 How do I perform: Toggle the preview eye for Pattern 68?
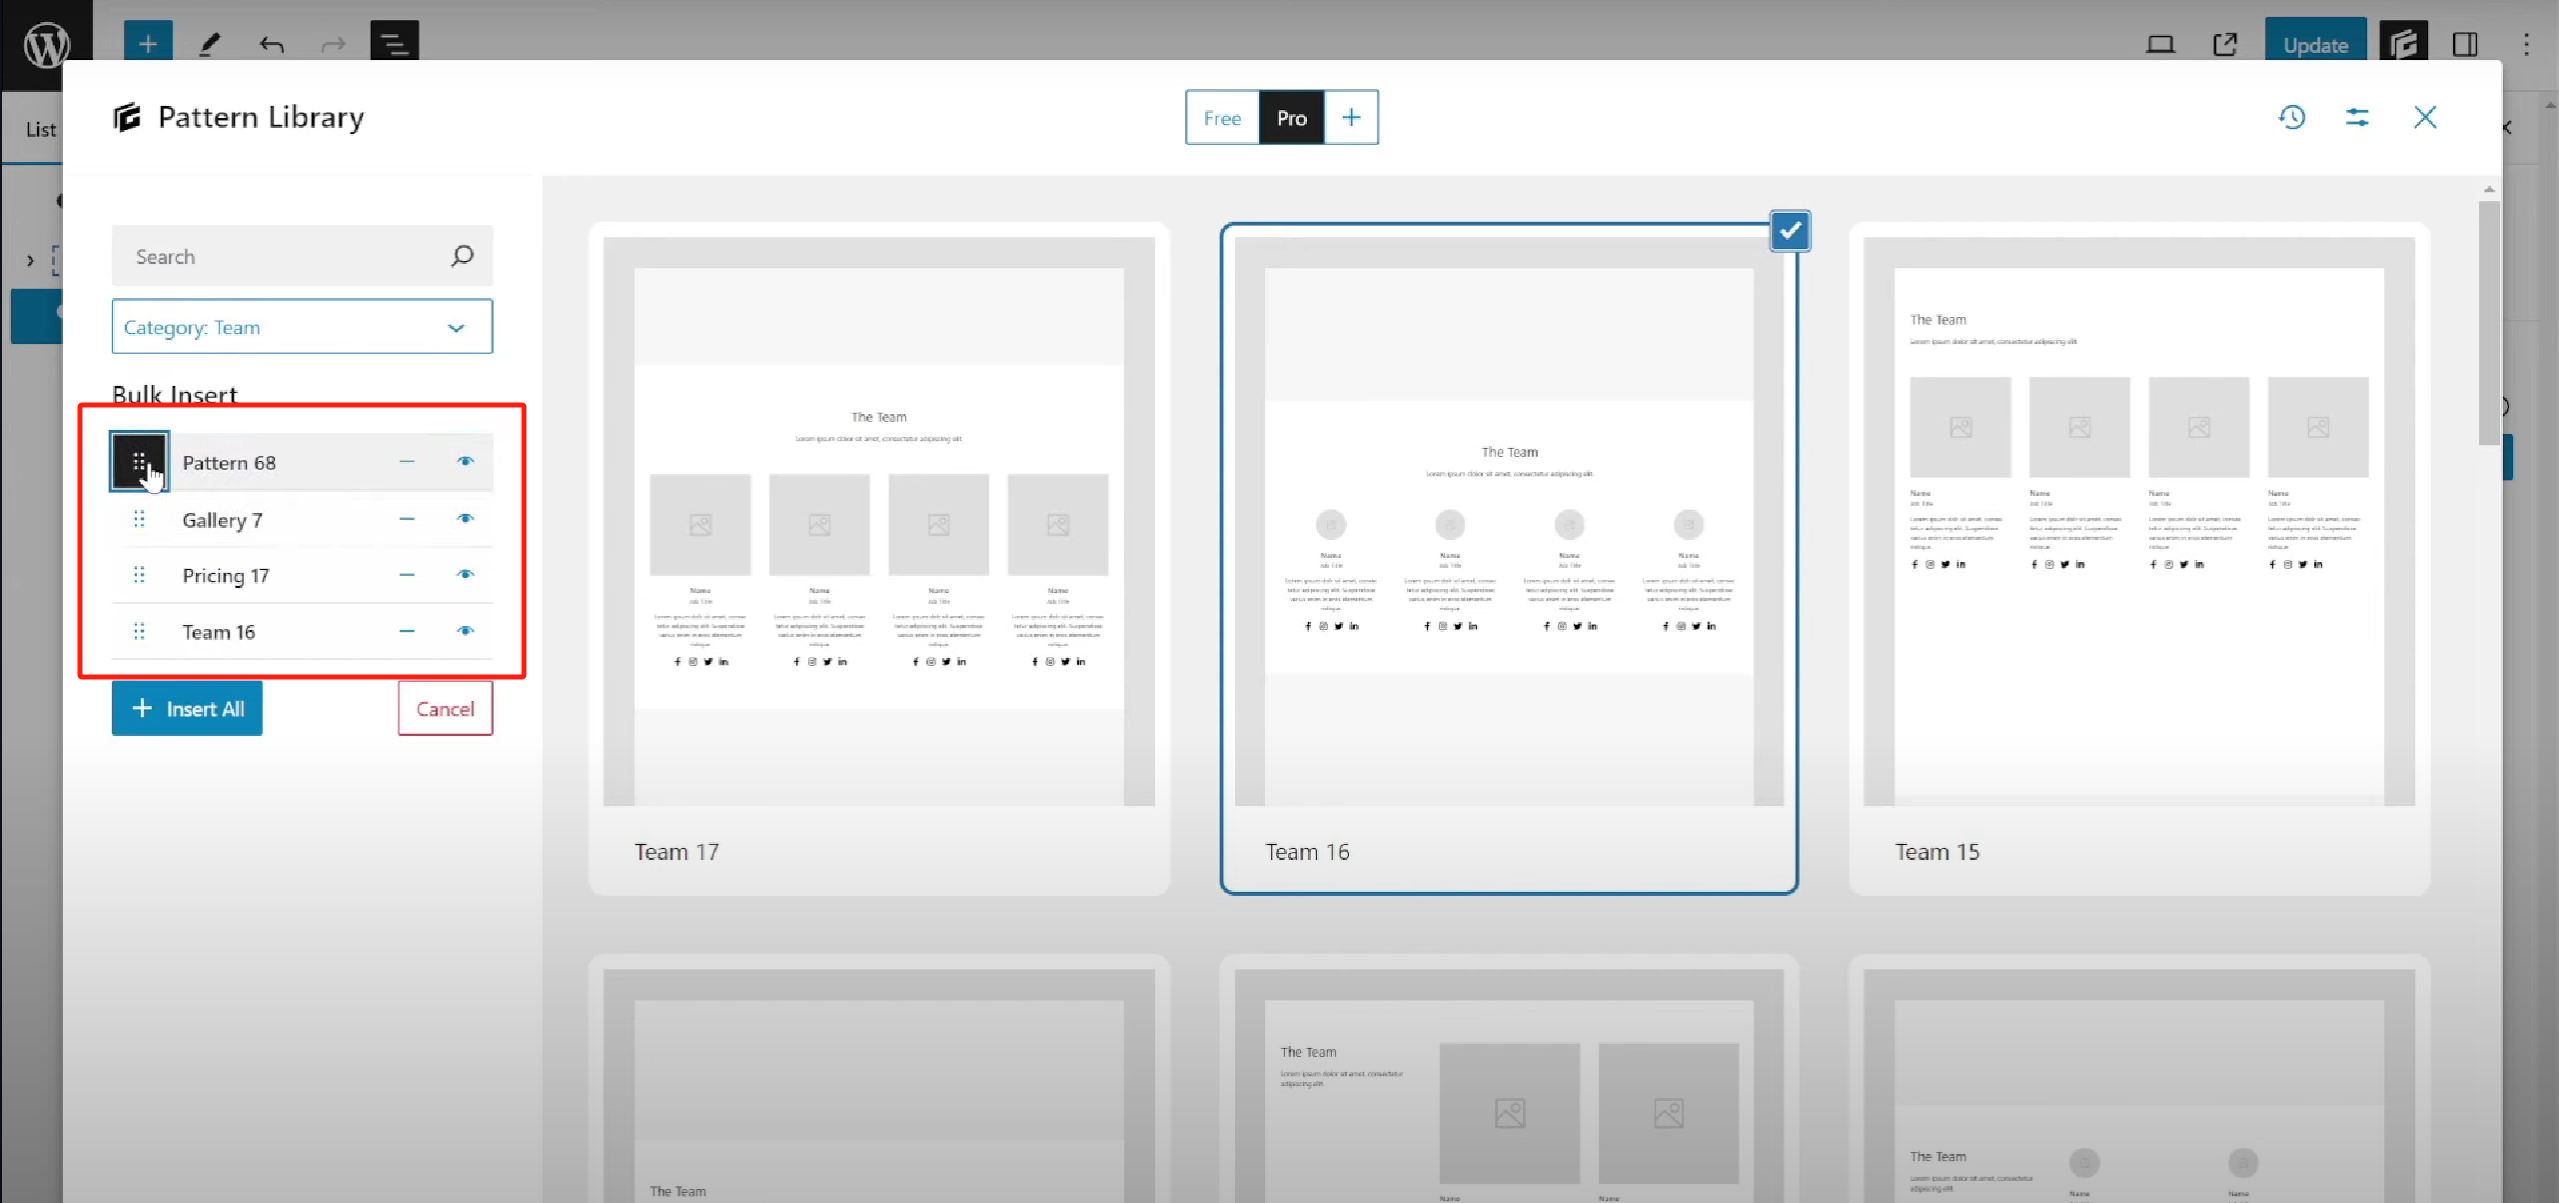465,461
